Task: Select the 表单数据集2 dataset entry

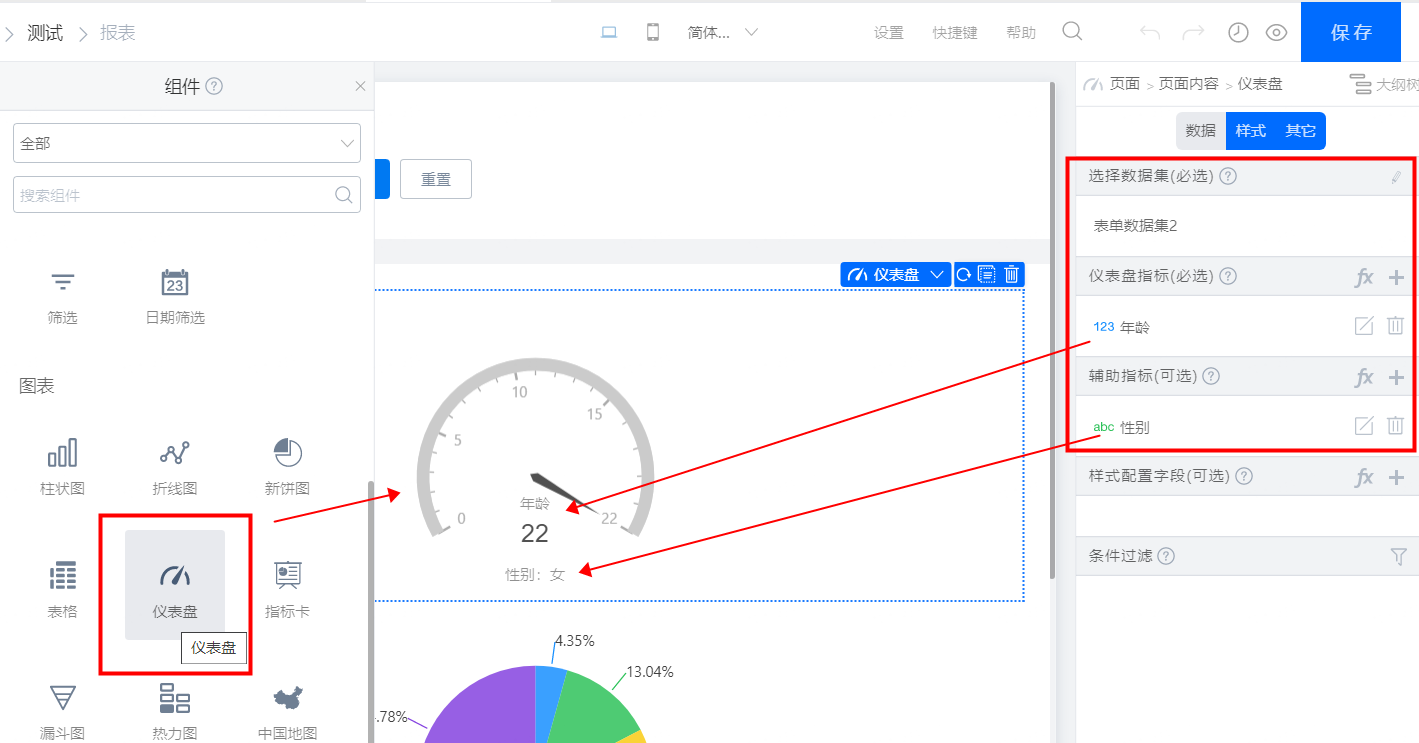Action: coord(1136,226)
